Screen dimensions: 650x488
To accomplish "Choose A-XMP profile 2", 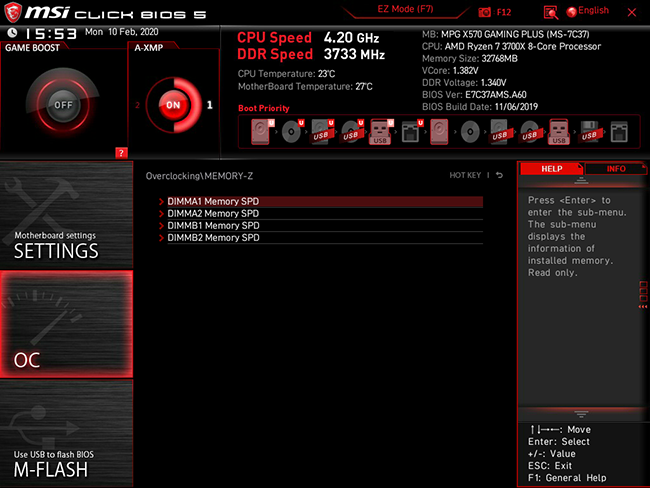I will pos(137,105).
